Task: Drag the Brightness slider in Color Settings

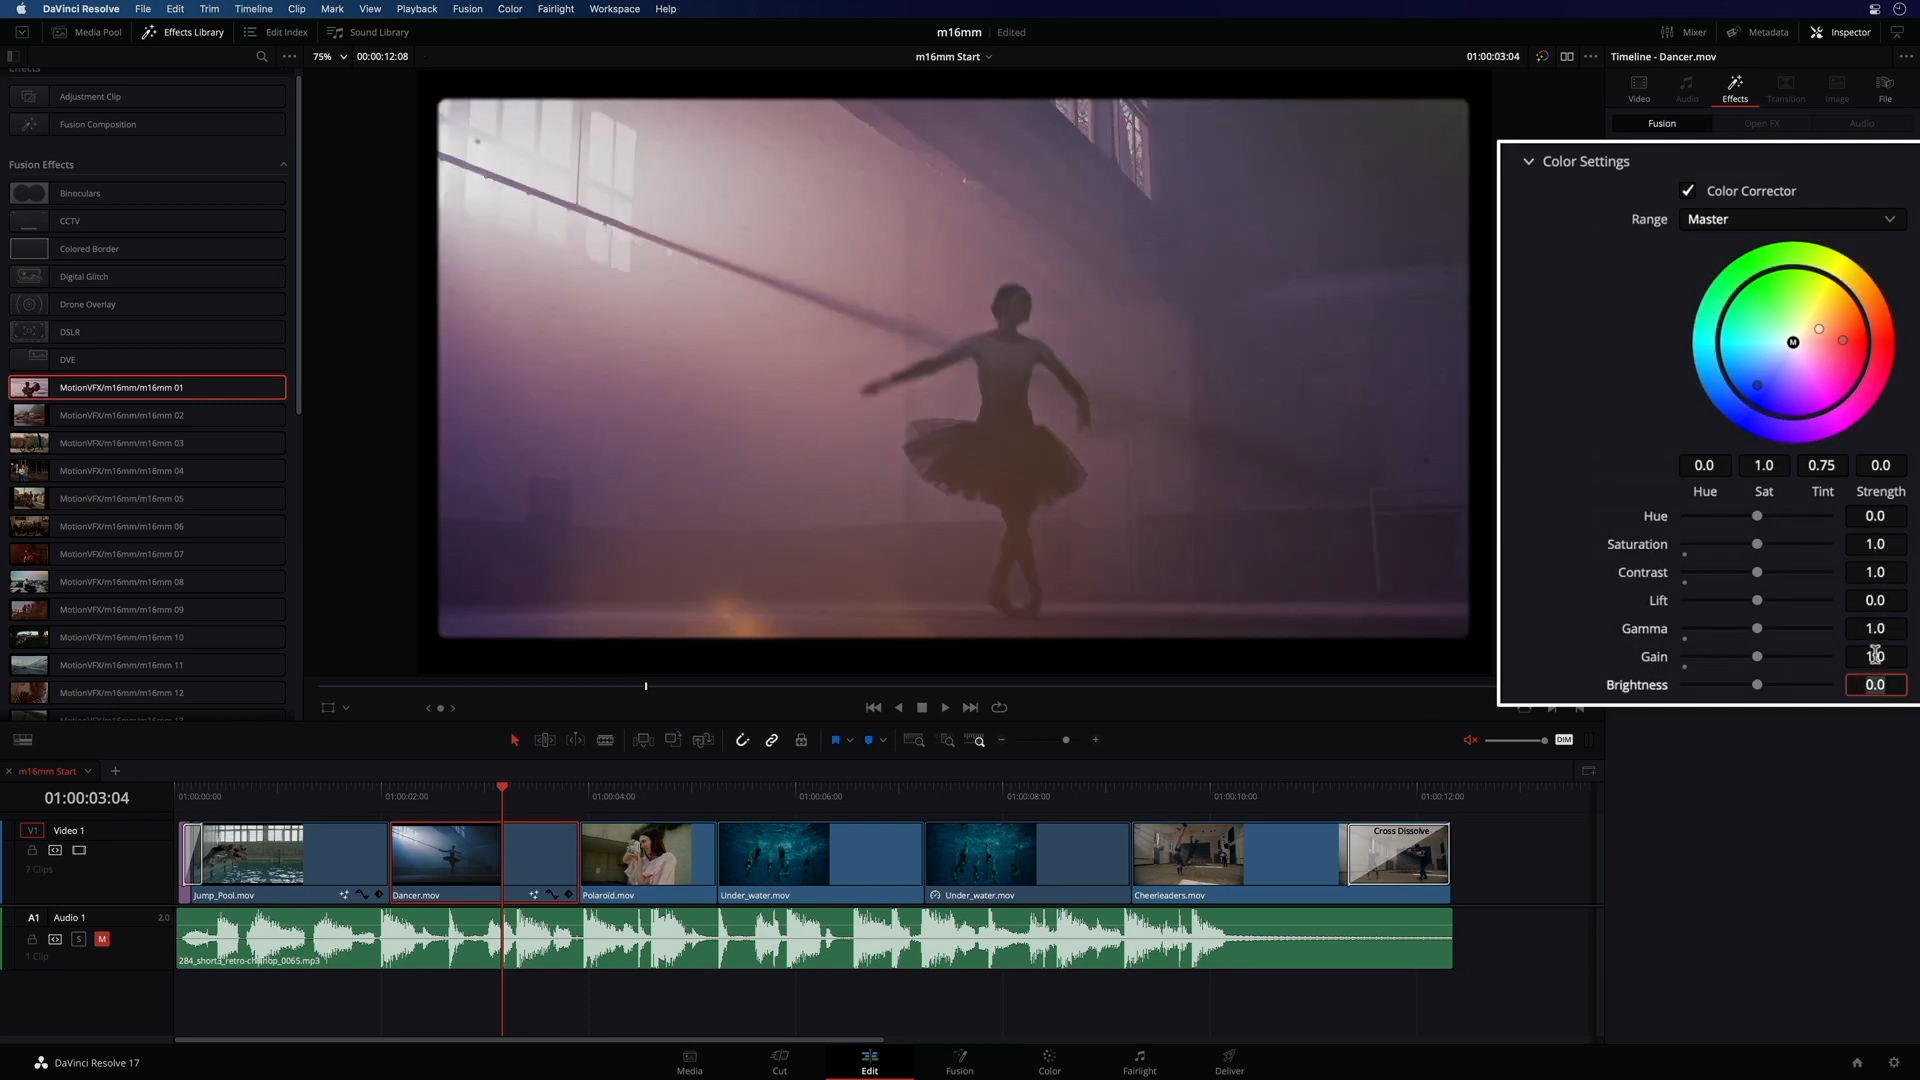Action: pos(1758,684)
